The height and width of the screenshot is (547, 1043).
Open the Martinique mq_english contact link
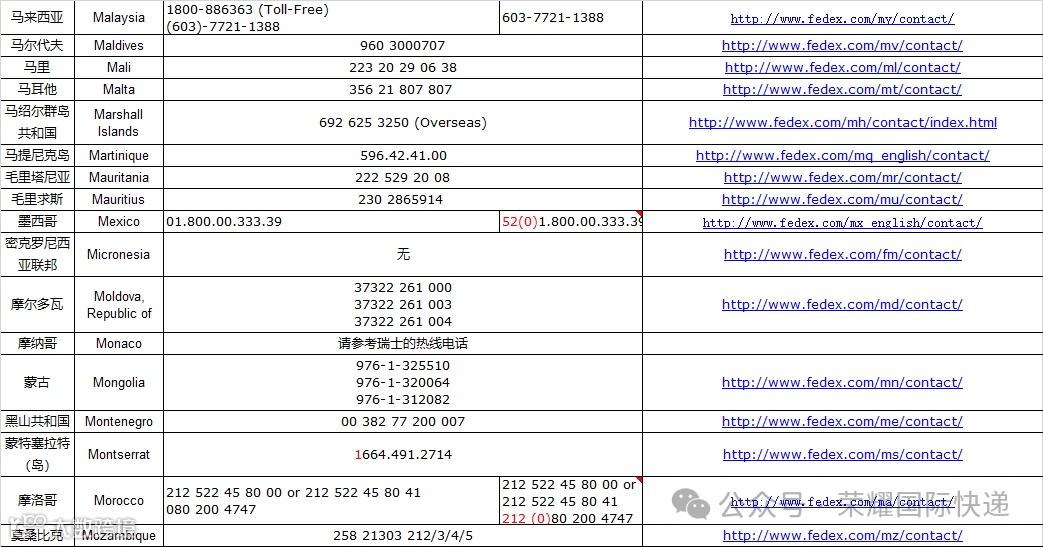pos(842,155)
